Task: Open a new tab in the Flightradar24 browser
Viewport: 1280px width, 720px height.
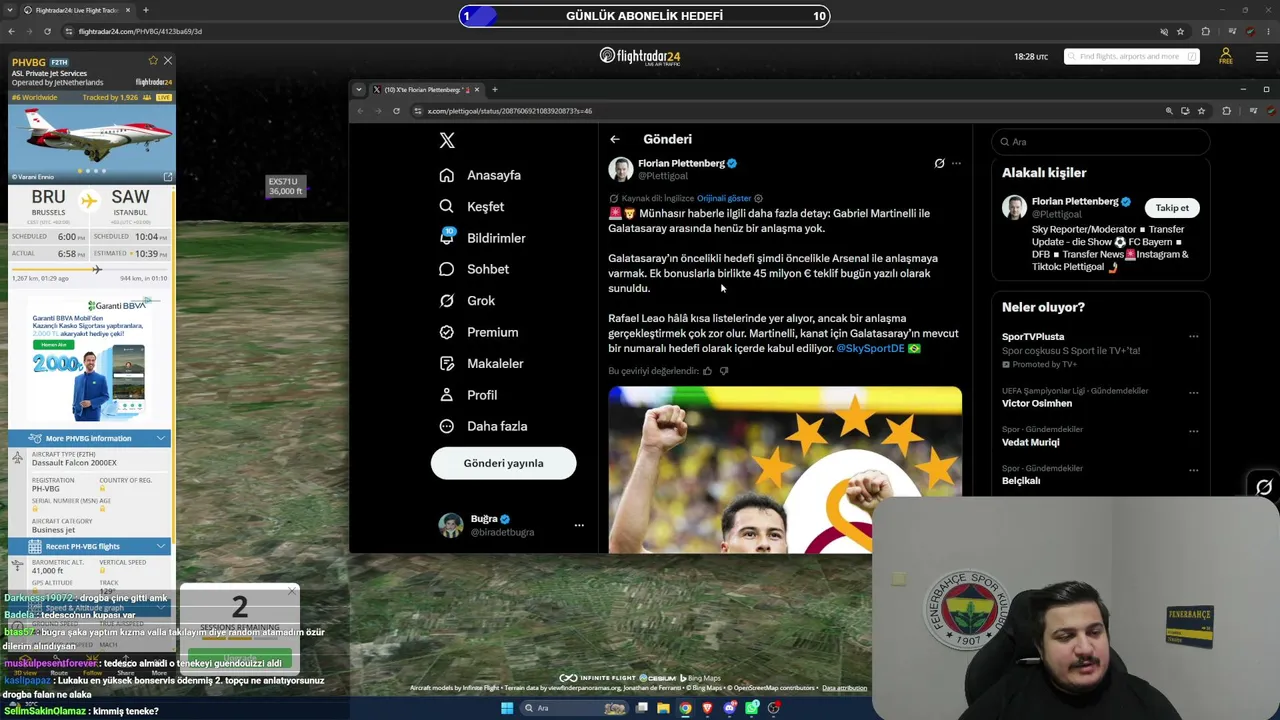Action: pos(145,10)
